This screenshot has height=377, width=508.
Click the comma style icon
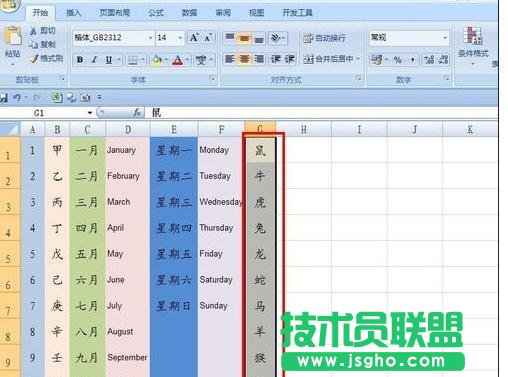(x=413, y=60)
